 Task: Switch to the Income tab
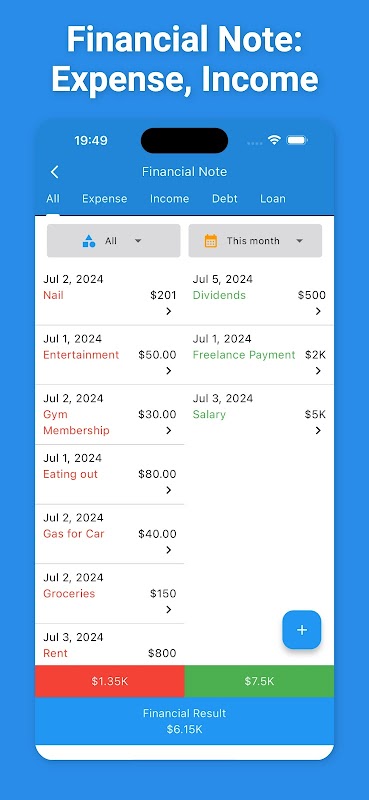click(169, 198)
